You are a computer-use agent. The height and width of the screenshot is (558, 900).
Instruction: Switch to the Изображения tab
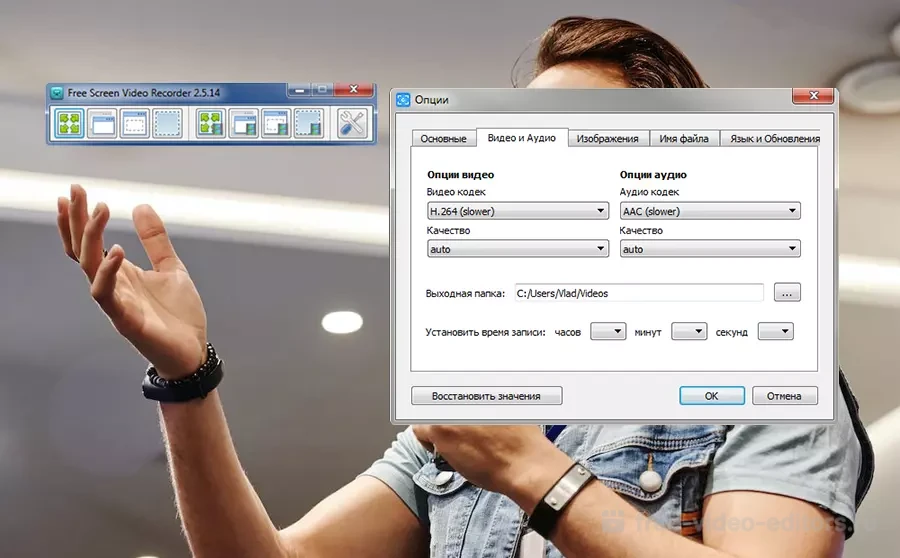(x=608, y=139)
